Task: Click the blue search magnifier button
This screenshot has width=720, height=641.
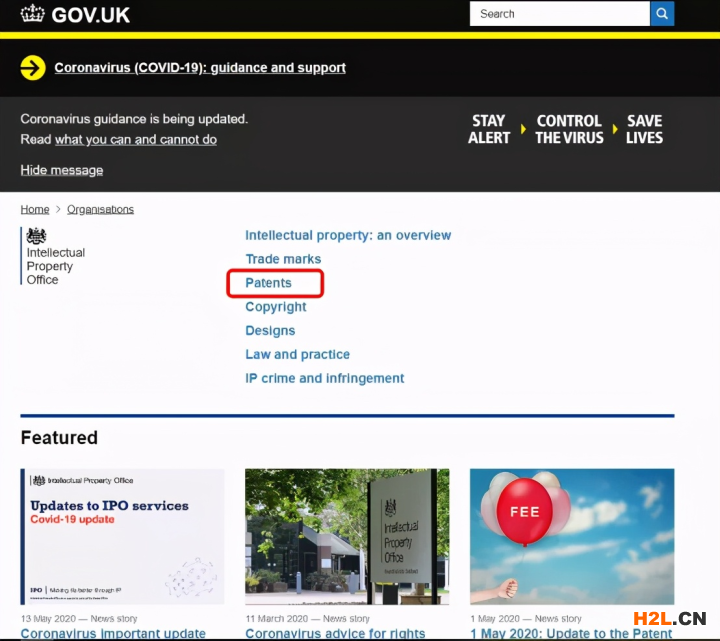Action: coord(662,14)
